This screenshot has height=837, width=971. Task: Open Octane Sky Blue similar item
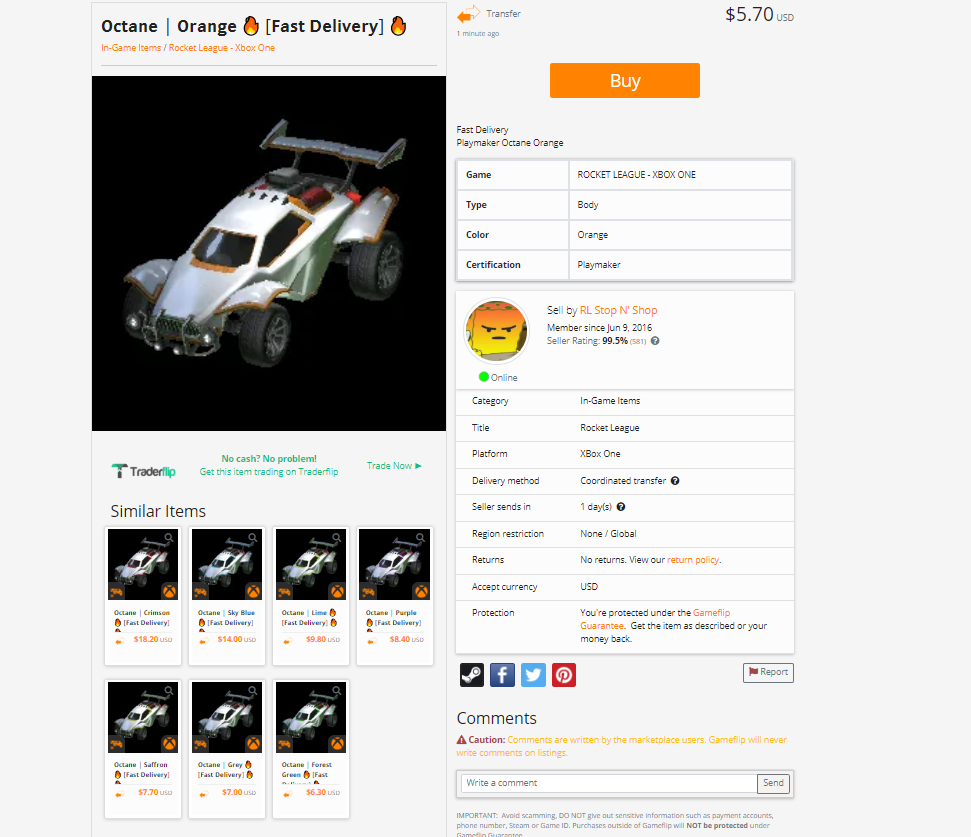coord(227,596)
